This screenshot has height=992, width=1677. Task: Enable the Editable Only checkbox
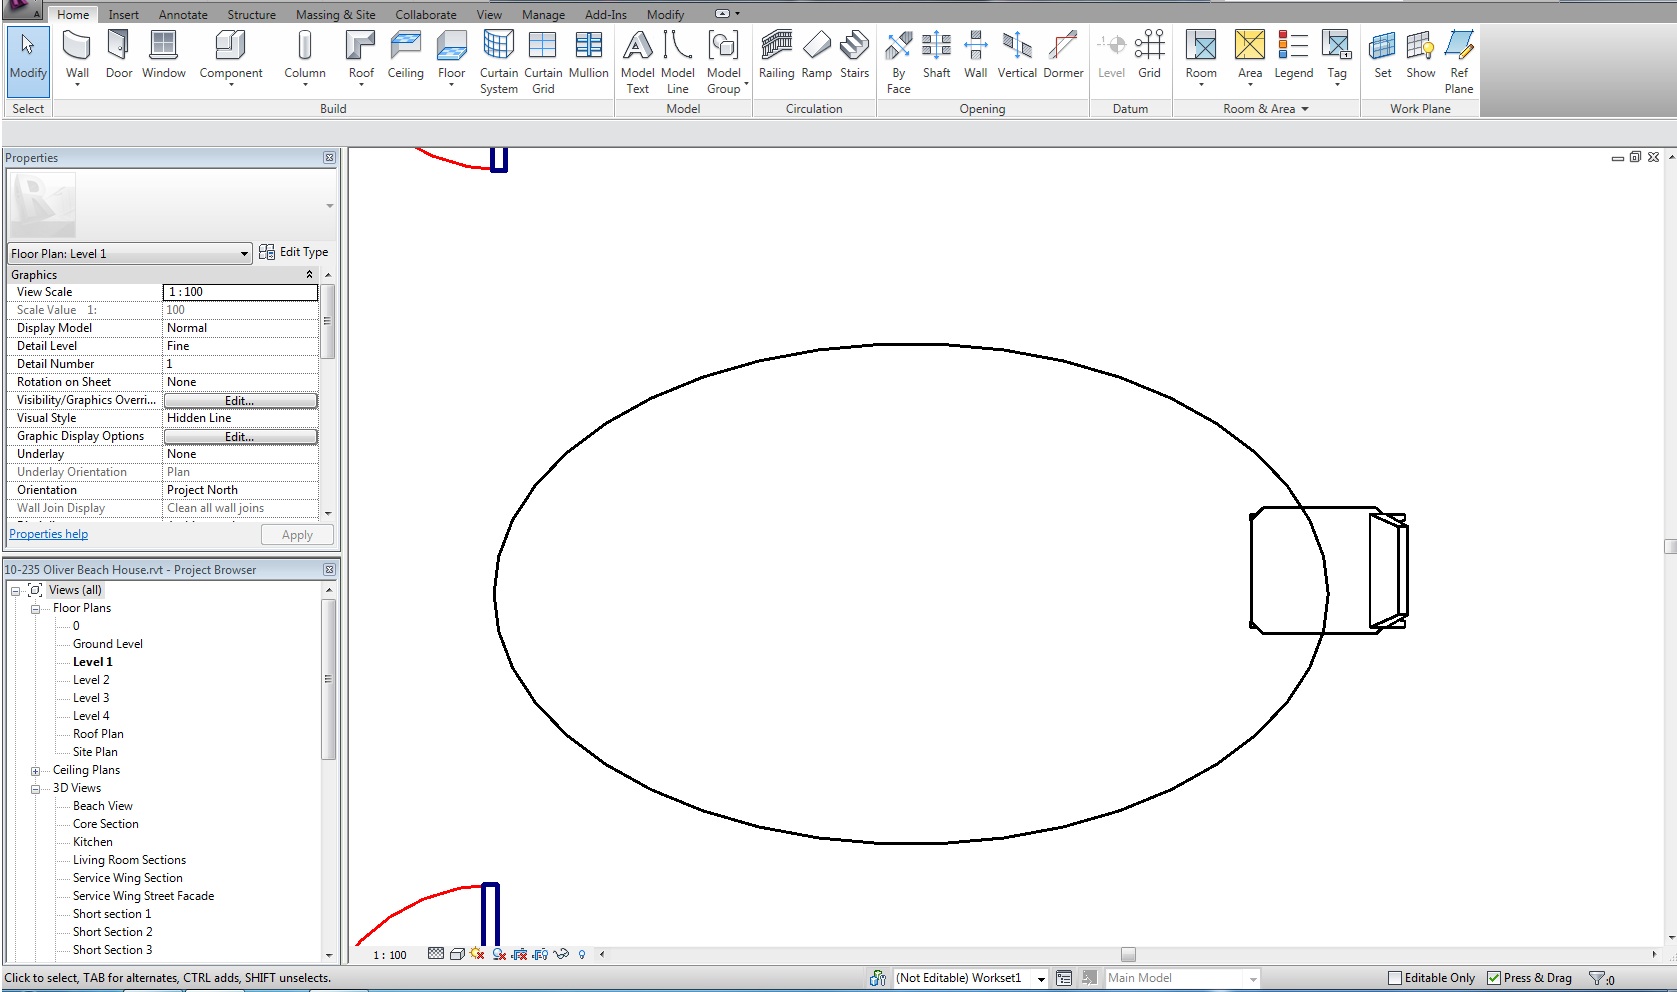tap(1395, 978)
